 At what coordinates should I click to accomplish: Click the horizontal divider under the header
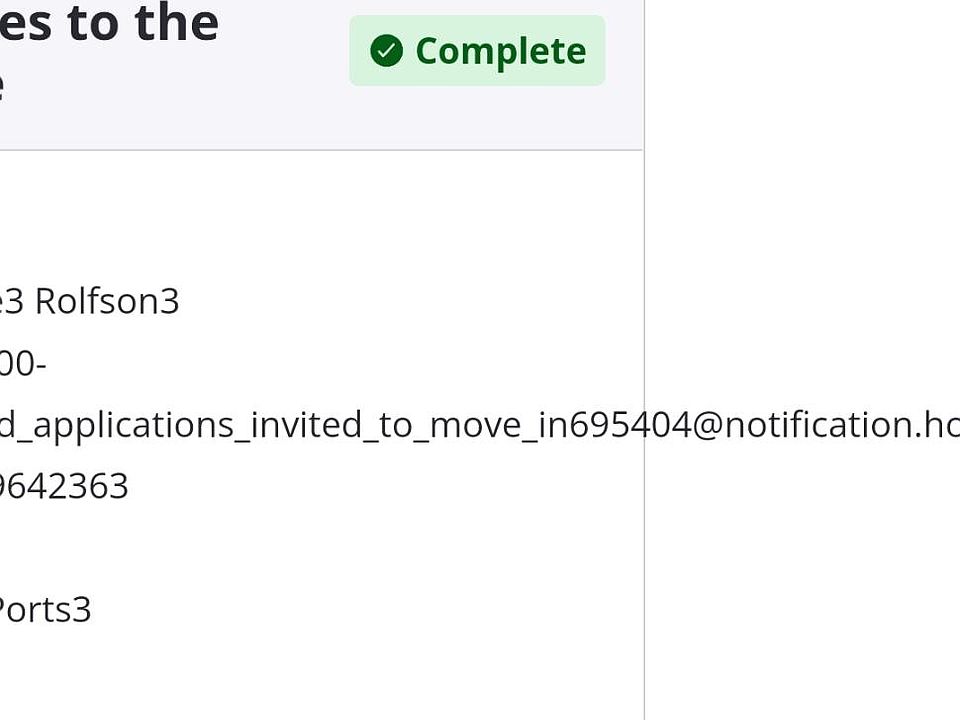coord(320,150)
